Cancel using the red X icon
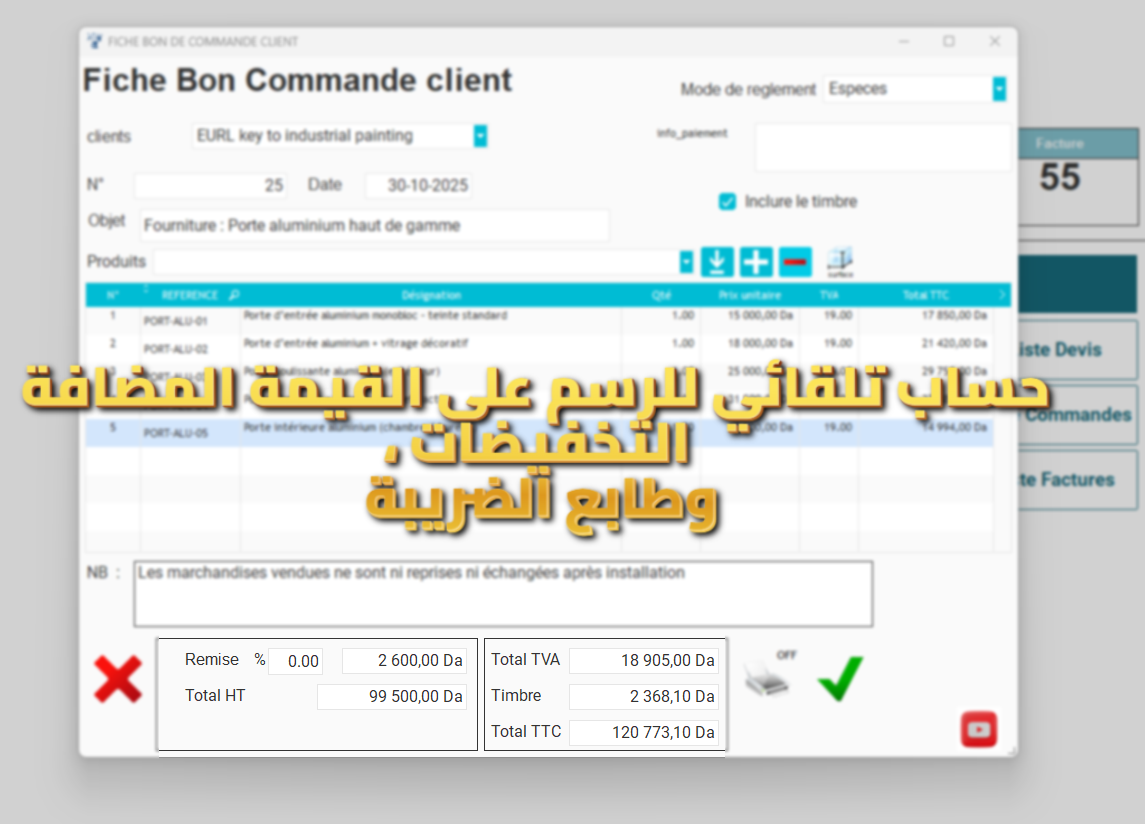The image size is (1145, 824). tap(118, 679)
